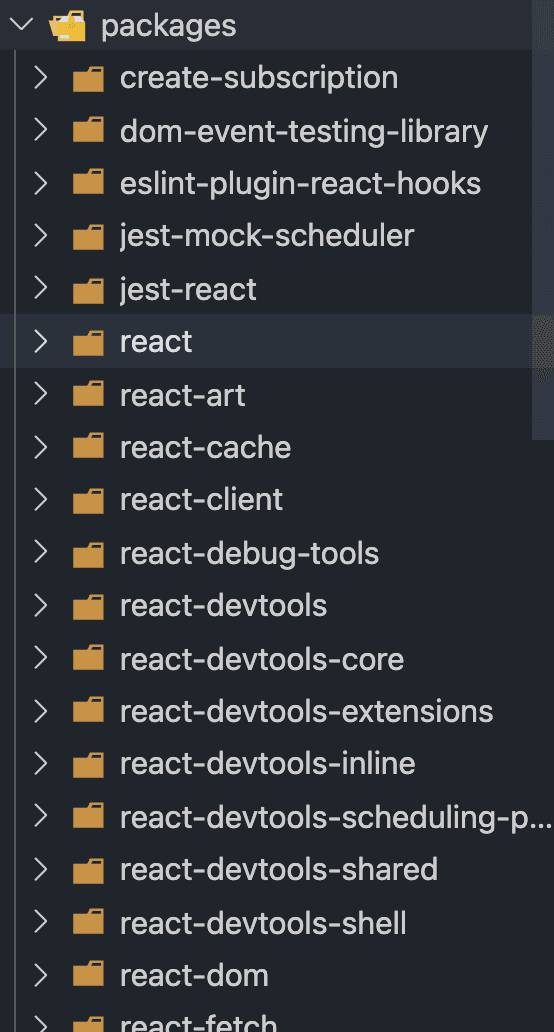This screenshot has width=554, height=1032.
Task: Collapse the packages folder chevron
Action: tap(20, 25)
